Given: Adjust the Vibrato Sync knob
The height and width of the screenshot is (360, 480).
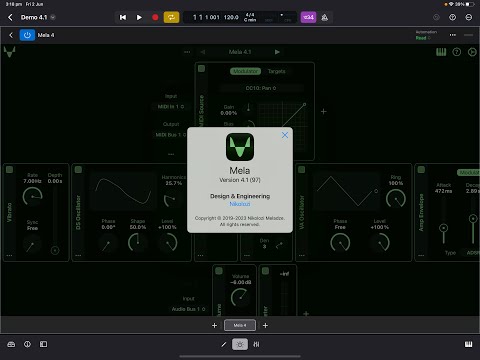Looking at the screenshot, I should (32, 244).
